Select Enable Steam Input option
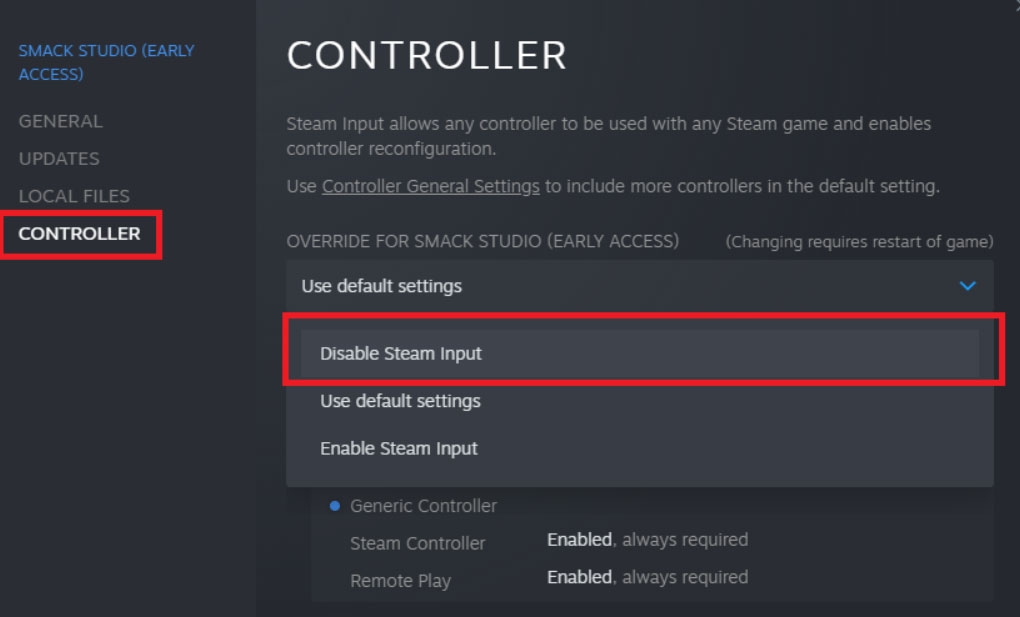 (399, 448)
